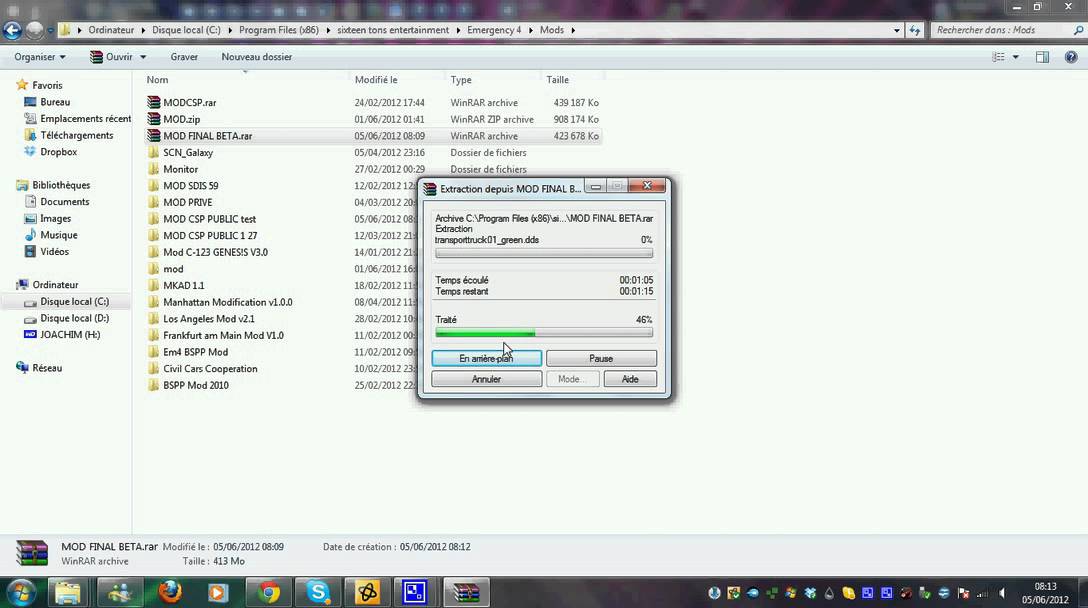Image resolution: width=1088 pixels, height=608 pixels.
Task: Show the preview pane icon
Action: [1042, 57]
